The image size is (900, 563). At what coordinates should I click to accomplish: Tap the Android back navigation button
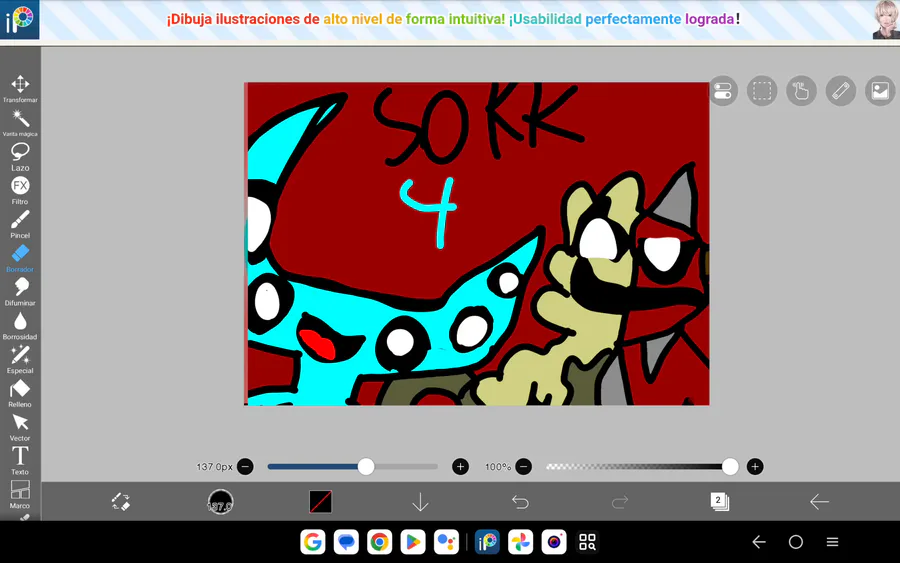(x=759, y=542)
